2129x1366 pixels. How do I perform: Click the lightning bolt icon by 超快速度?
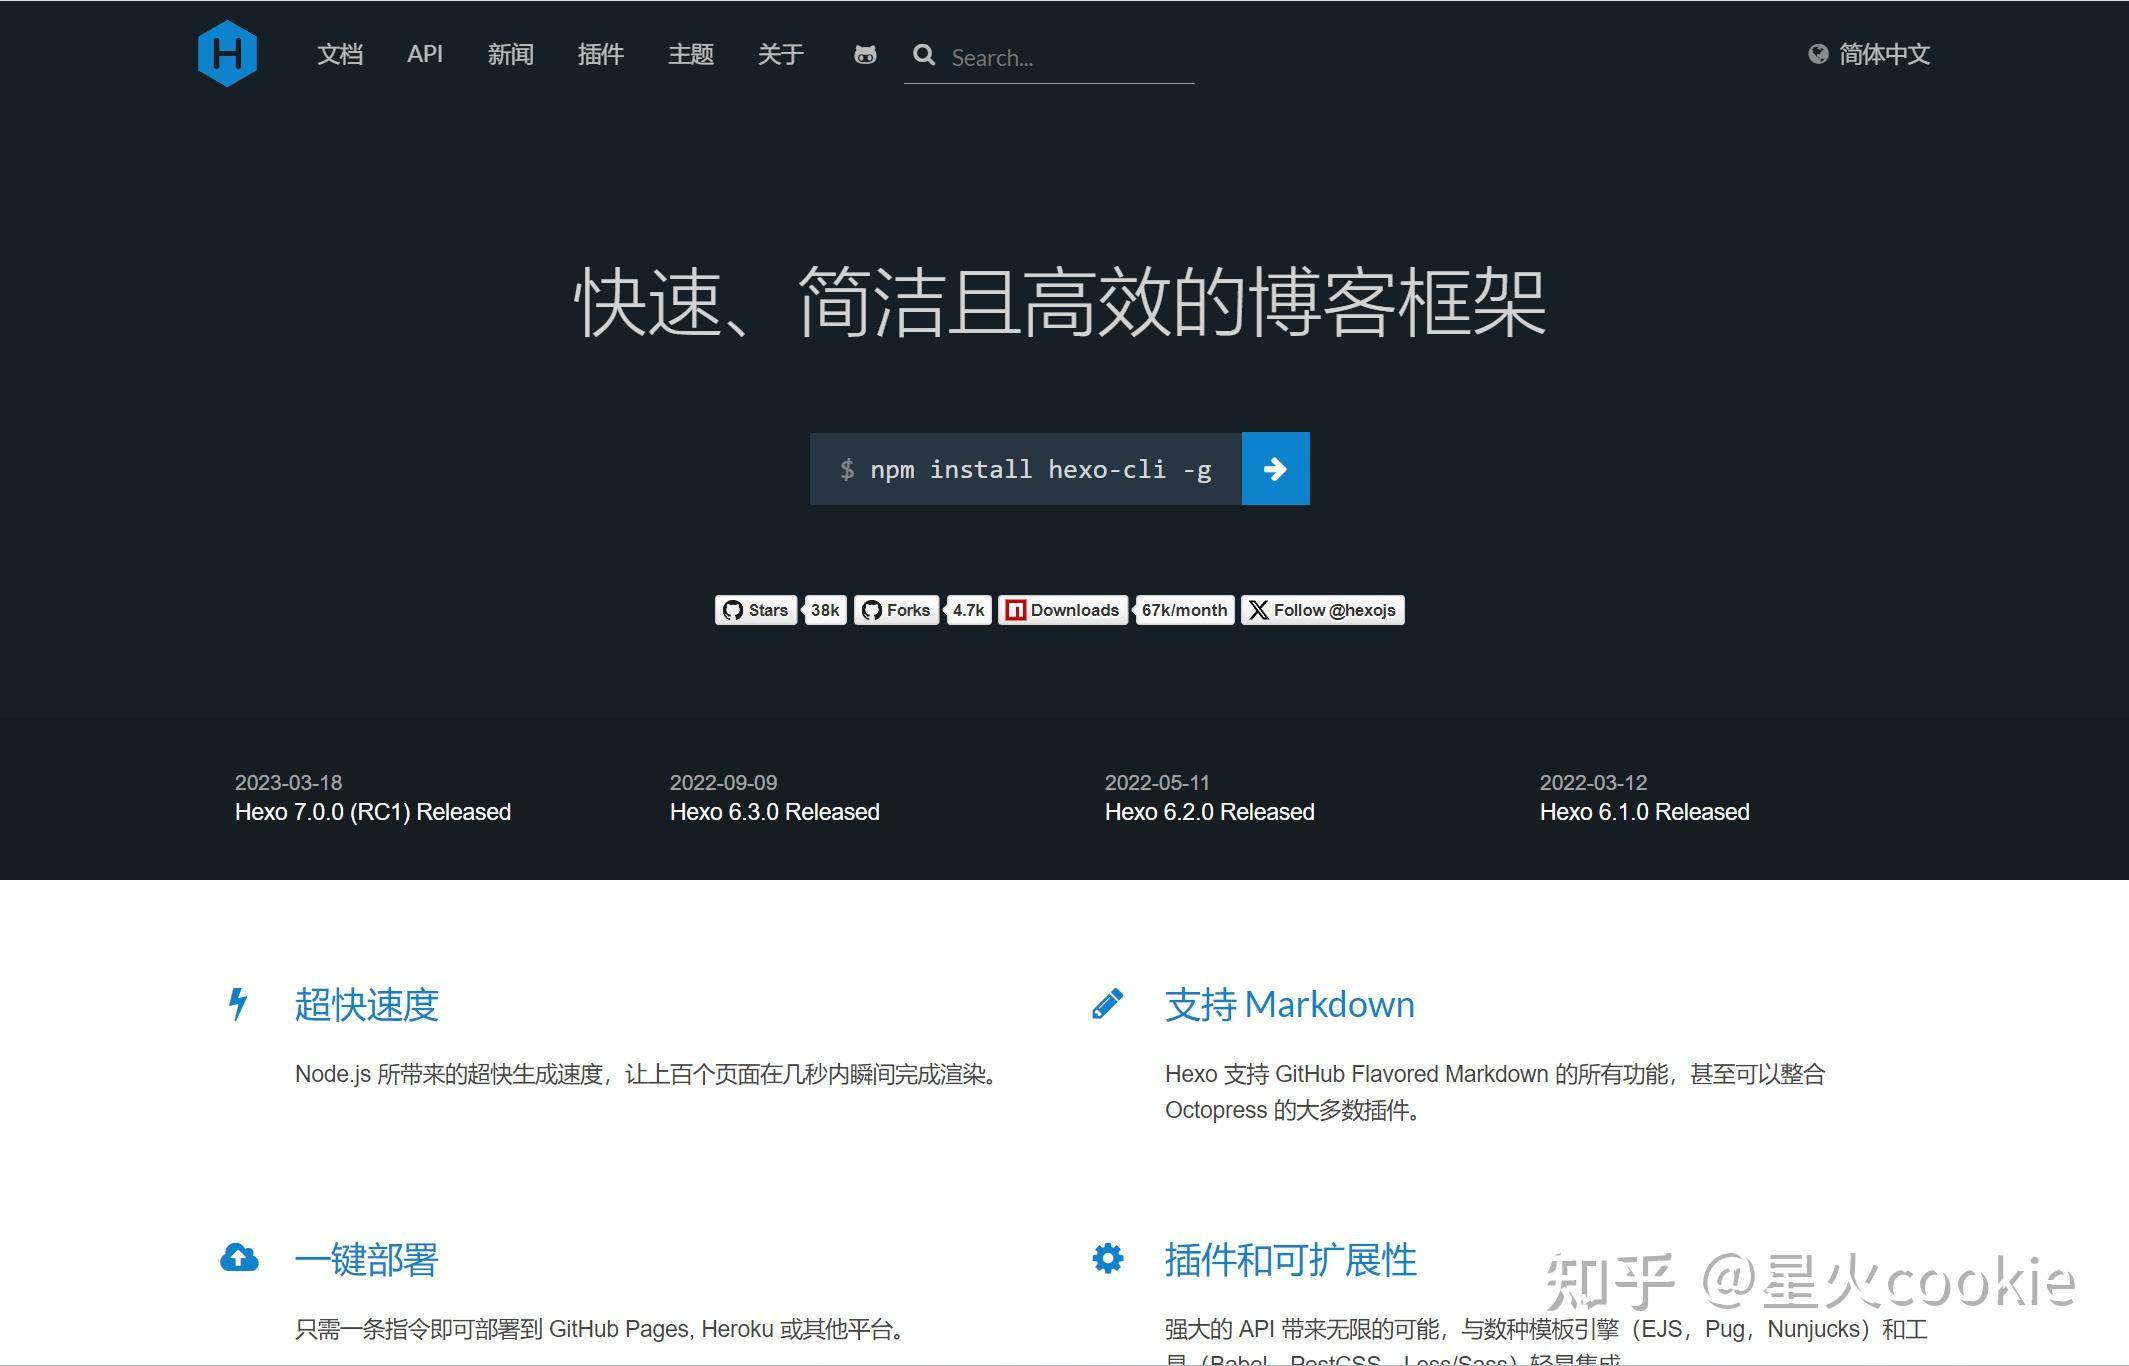(238, 1004)
